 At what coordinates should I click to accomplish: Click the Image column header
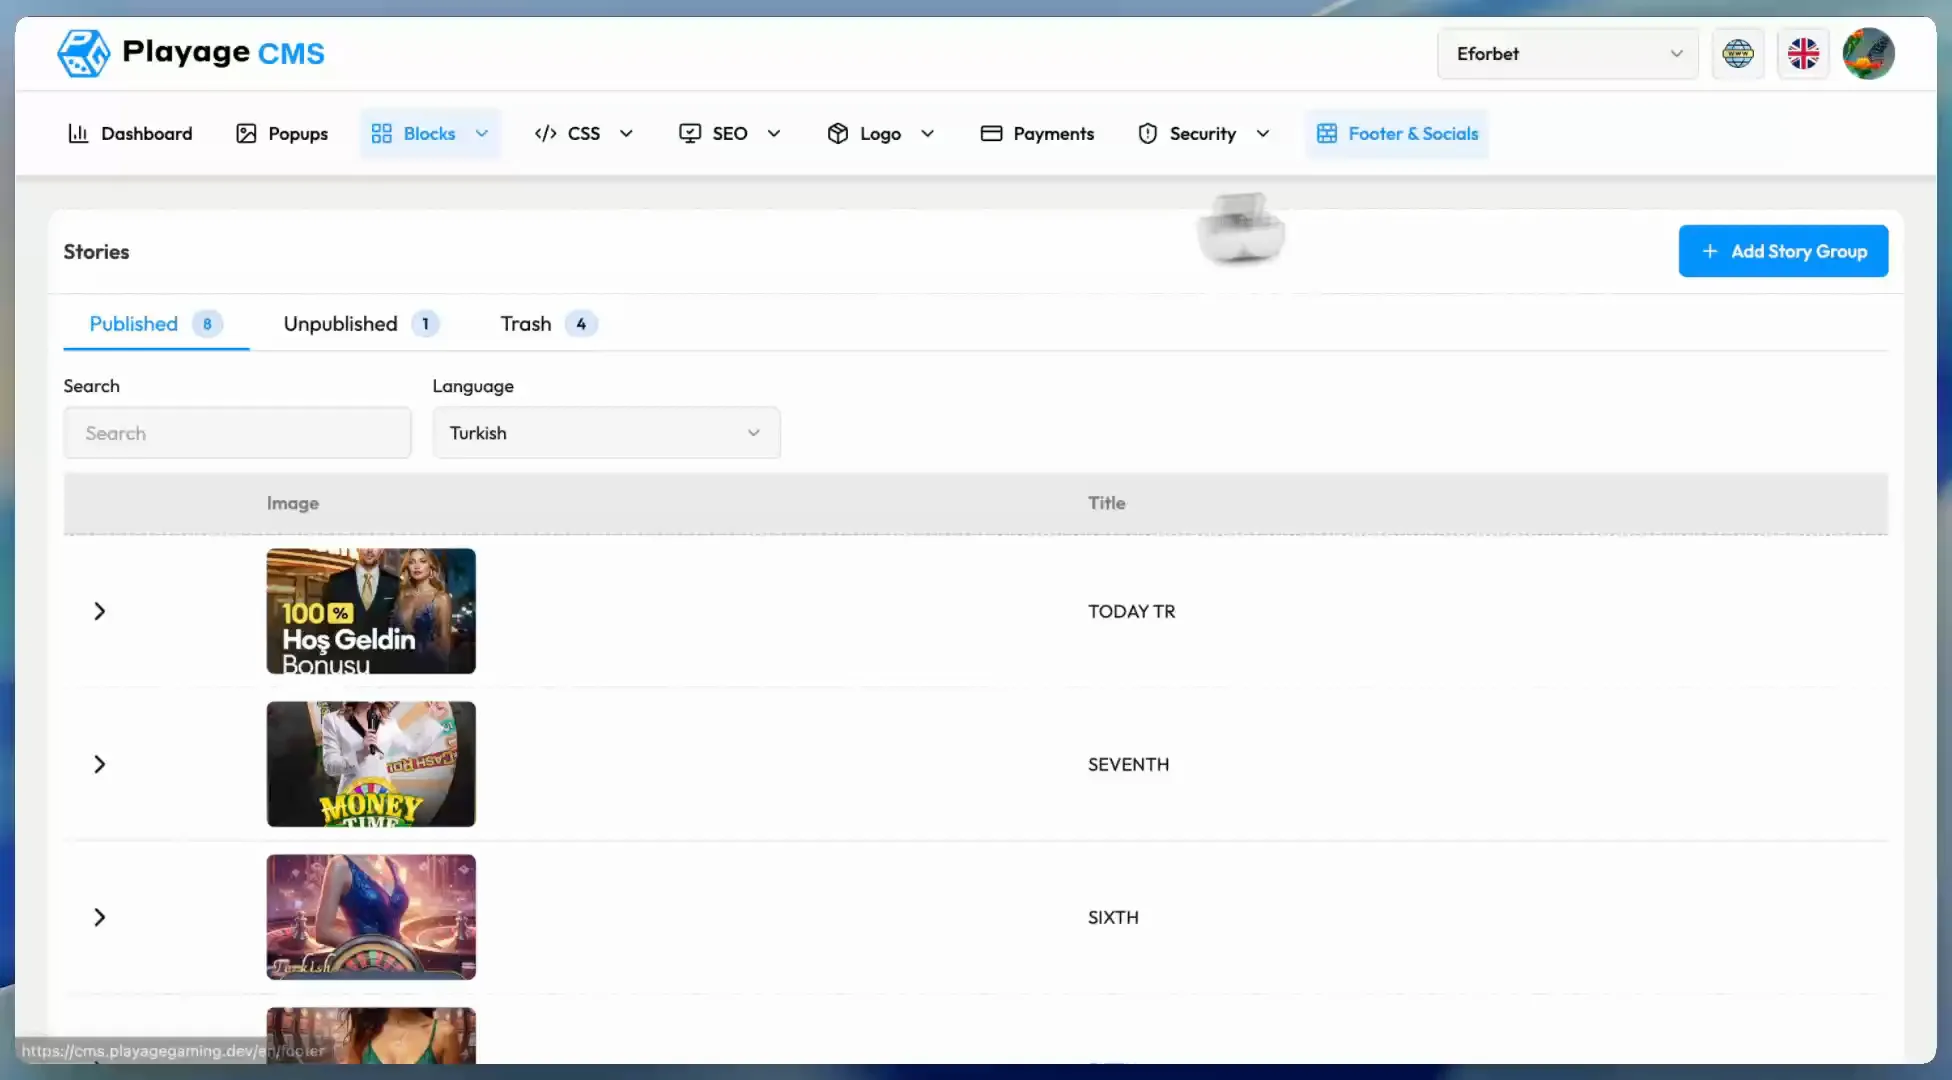pyautogui.click(x=293, y=503)
